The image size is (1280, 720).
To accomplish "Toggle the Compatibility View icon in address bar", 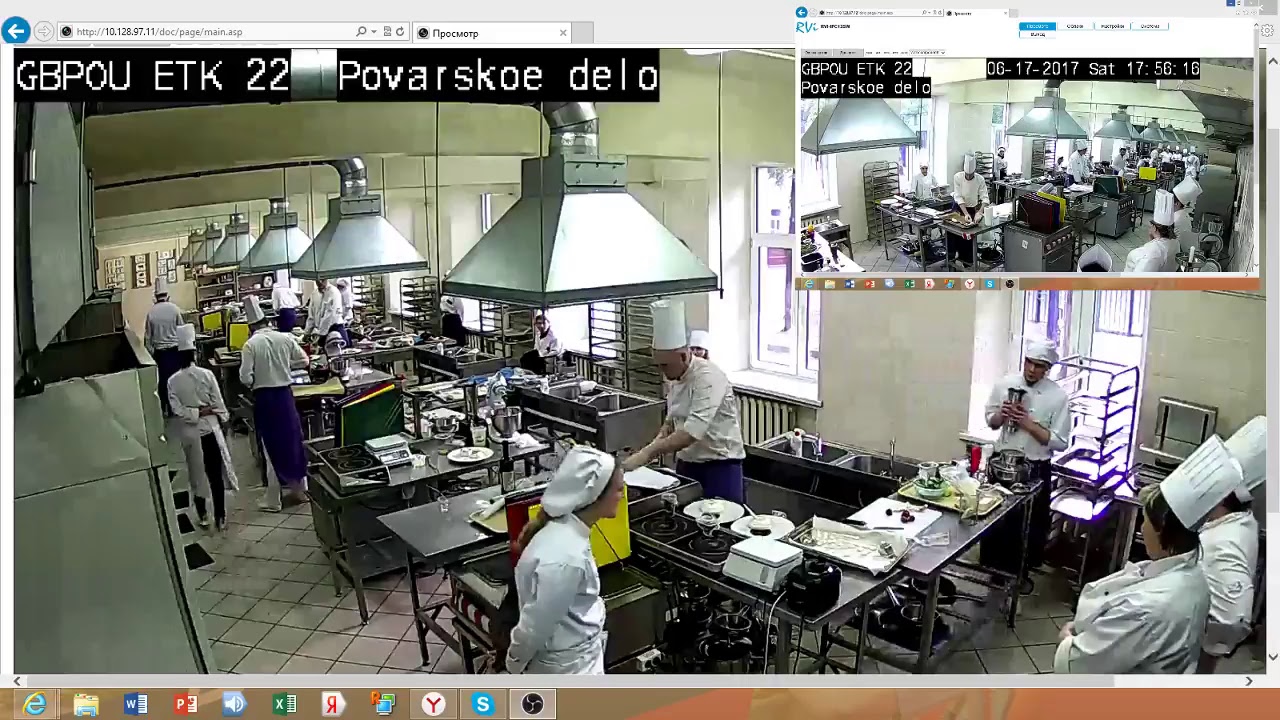I will pyautogui.click(x=387, y=32).
